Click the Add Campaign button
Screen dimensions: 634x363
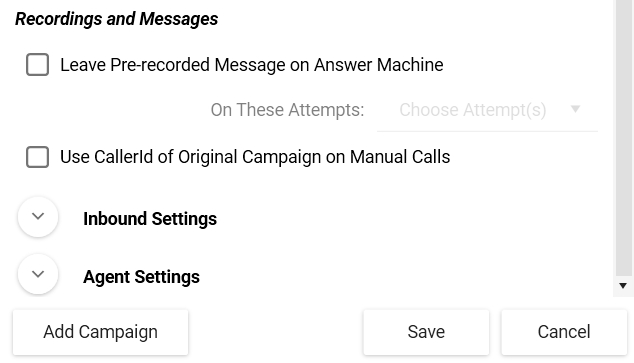(x=100, y=332)
